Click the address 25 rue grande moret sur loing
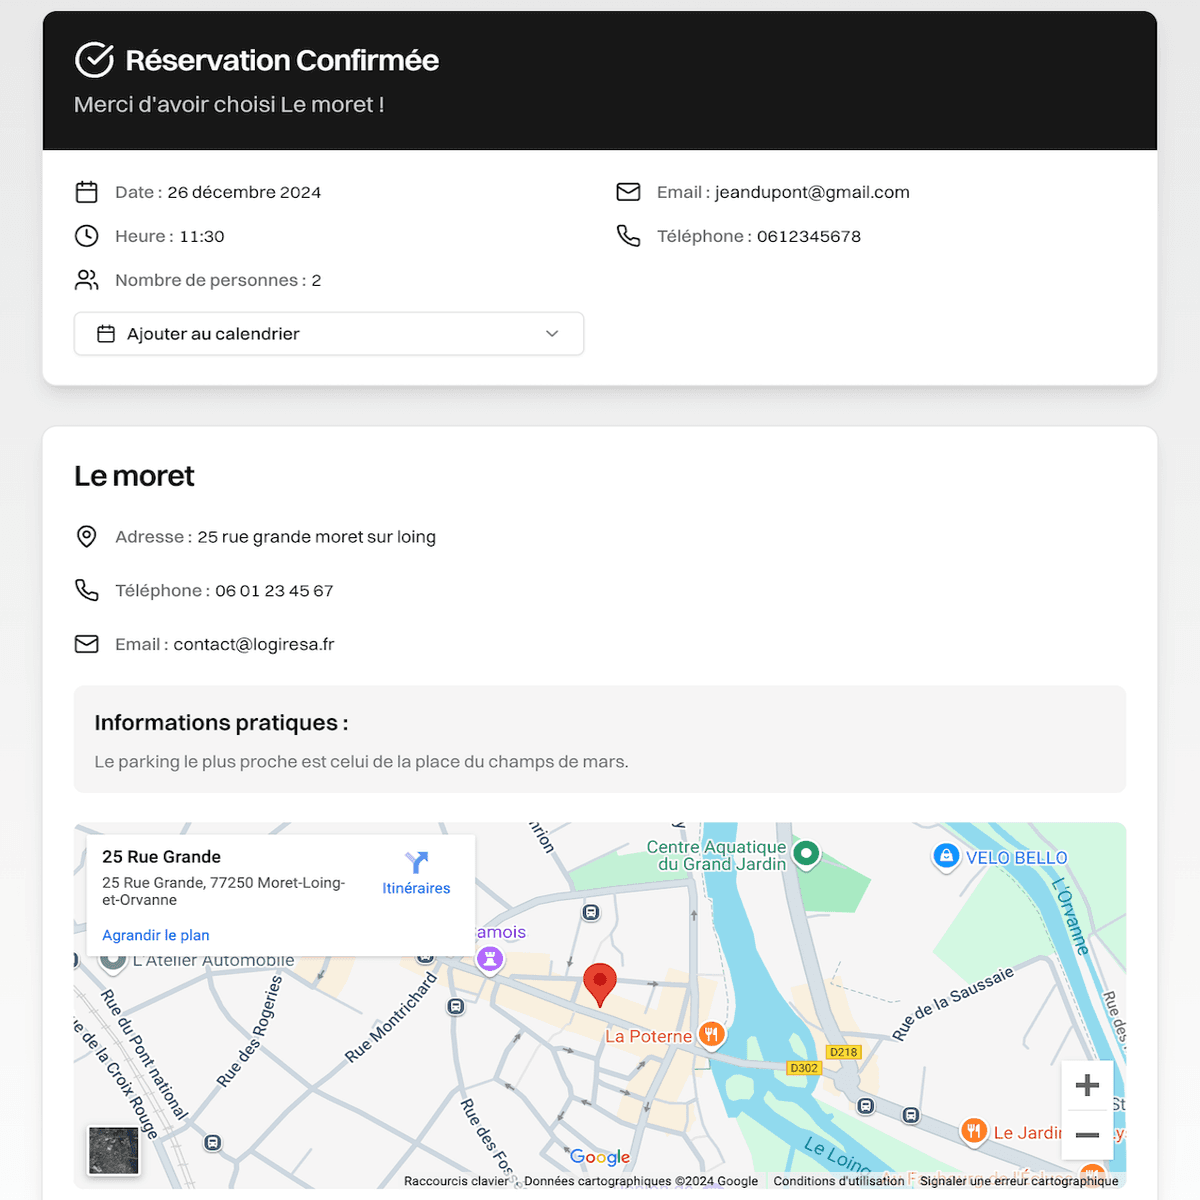 pos(316,537)
